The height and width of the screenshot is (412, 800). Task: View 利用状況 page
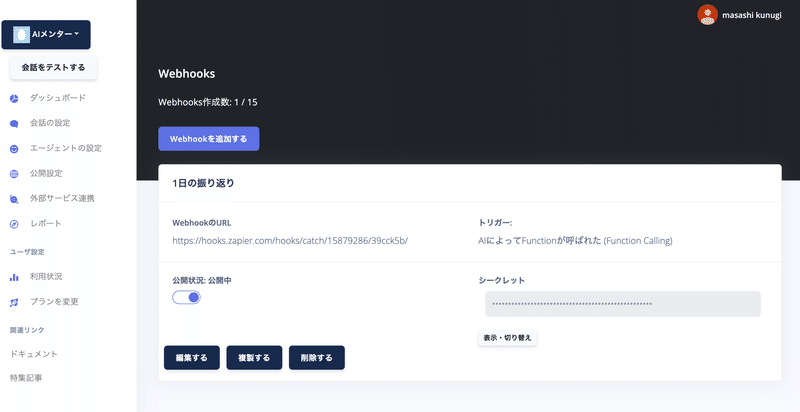46,277
